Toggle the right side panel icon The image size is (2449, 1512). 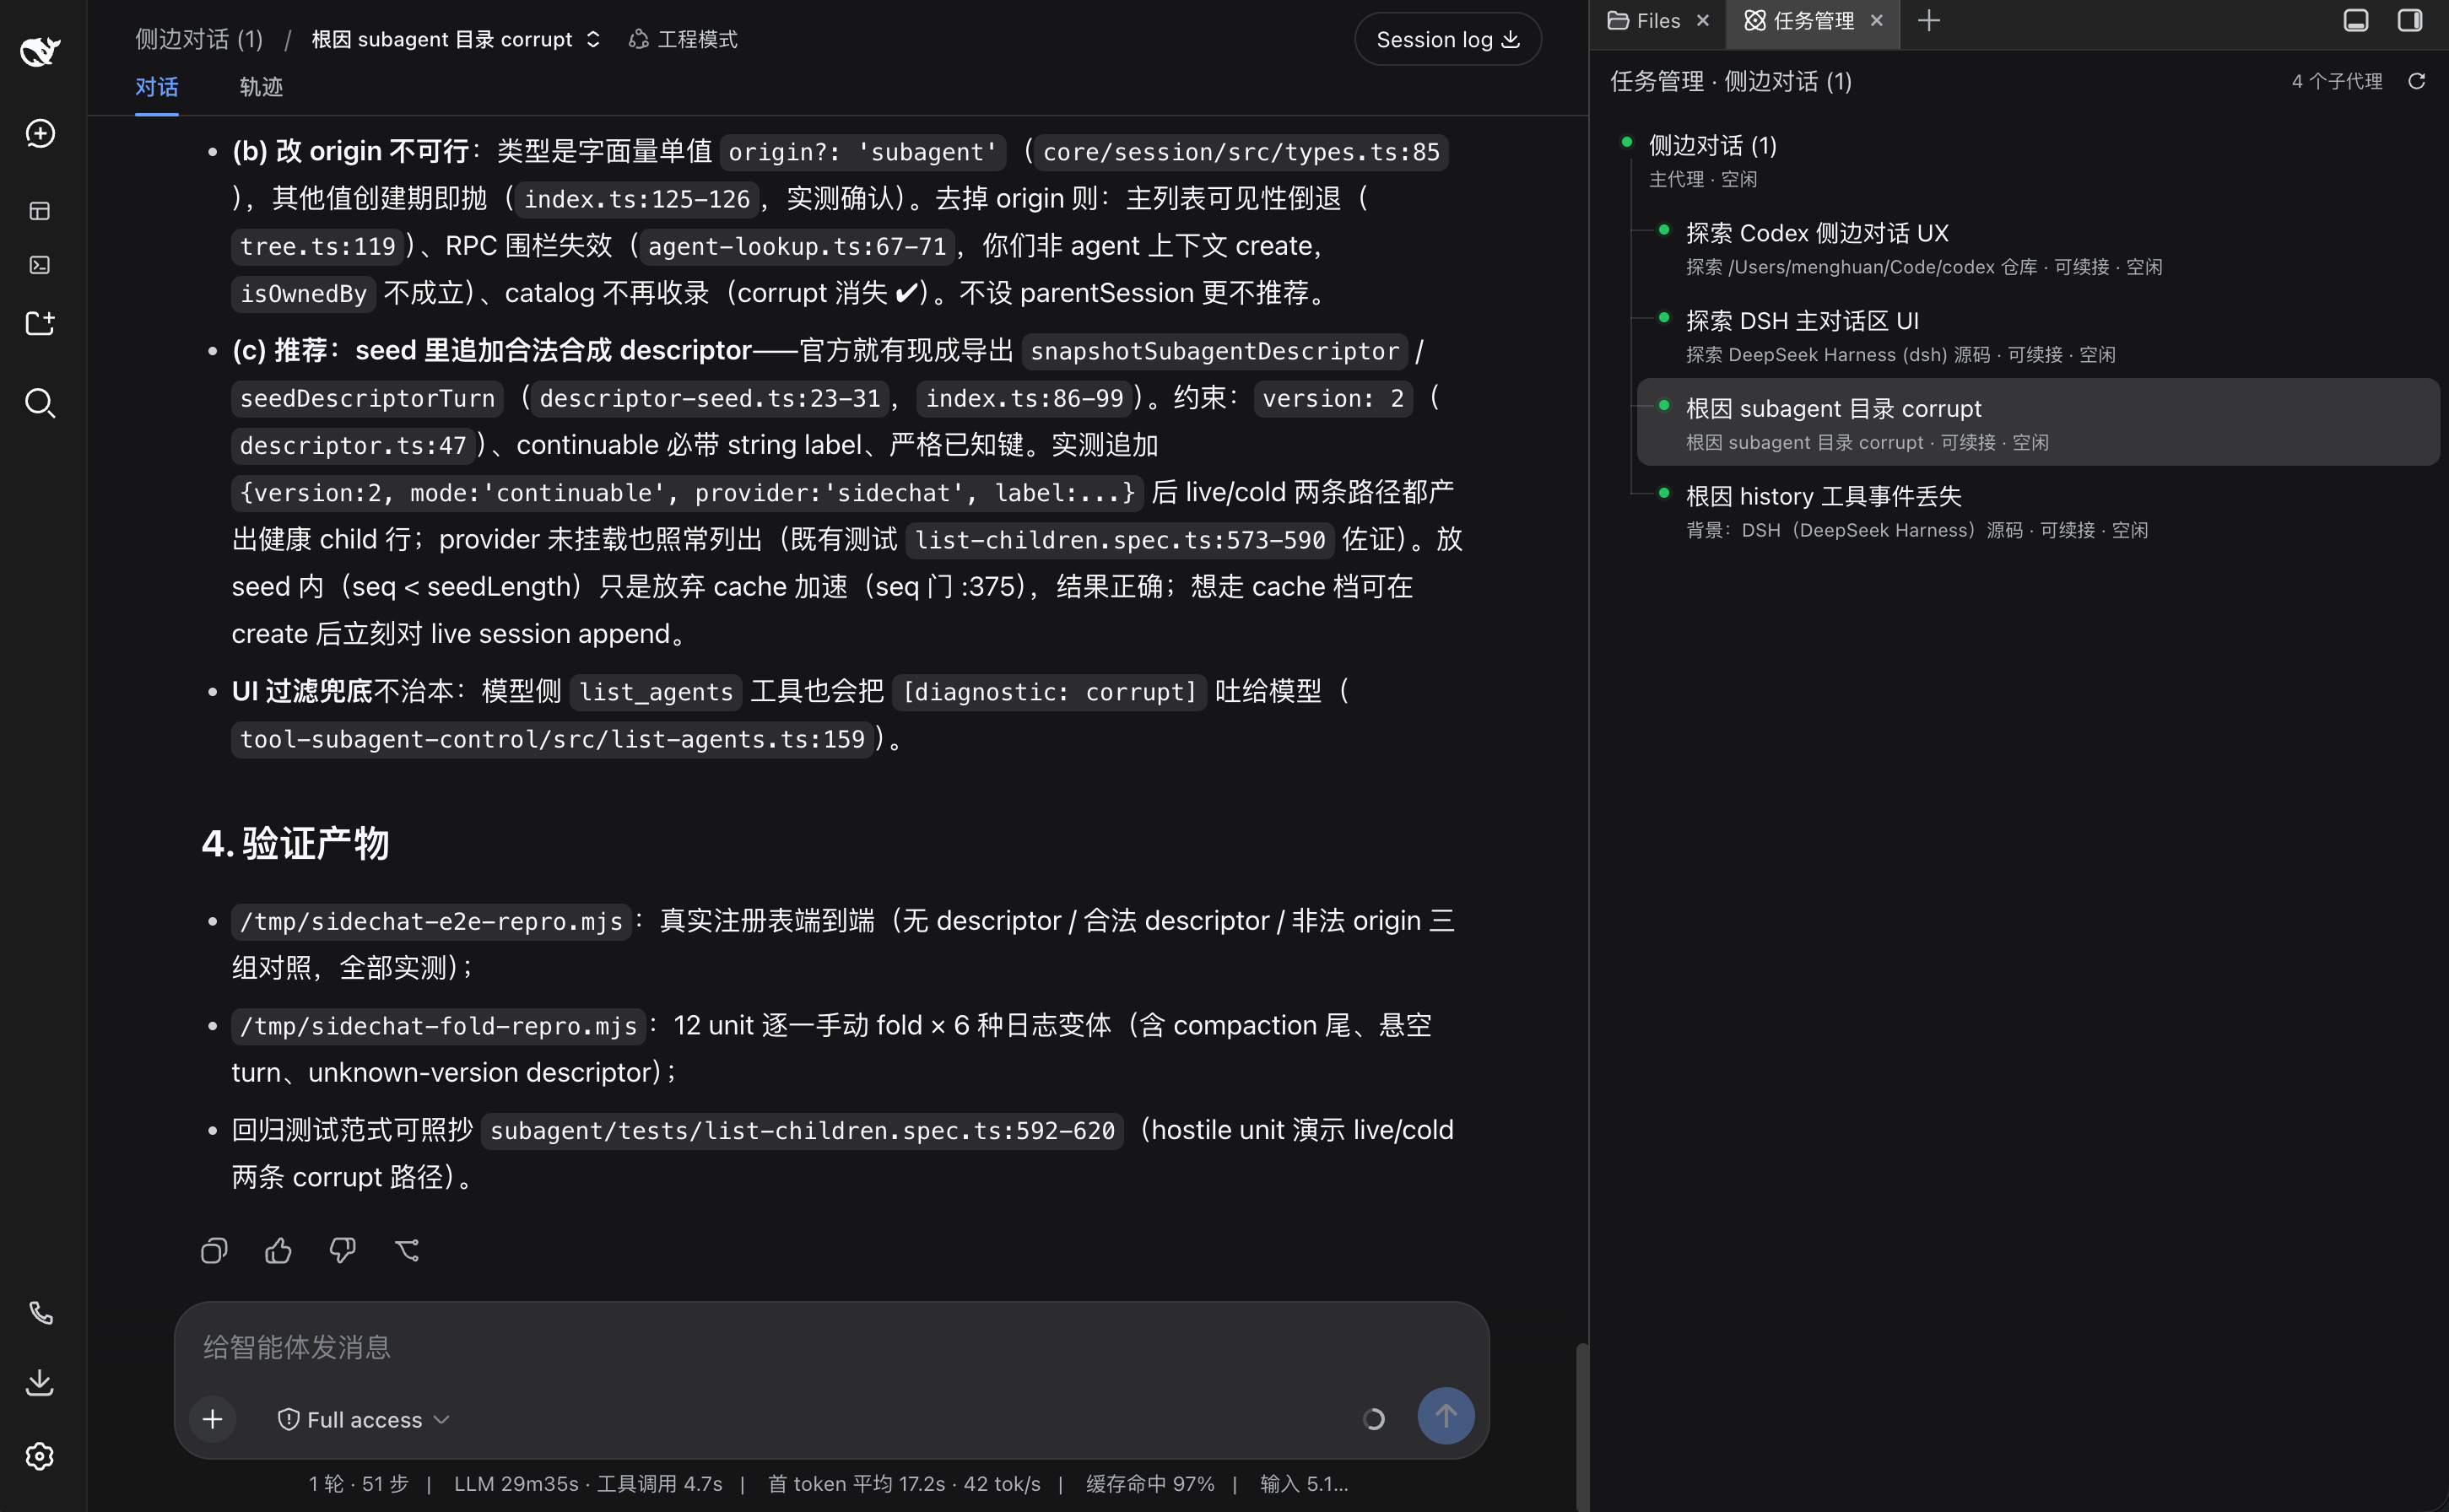2410,20
